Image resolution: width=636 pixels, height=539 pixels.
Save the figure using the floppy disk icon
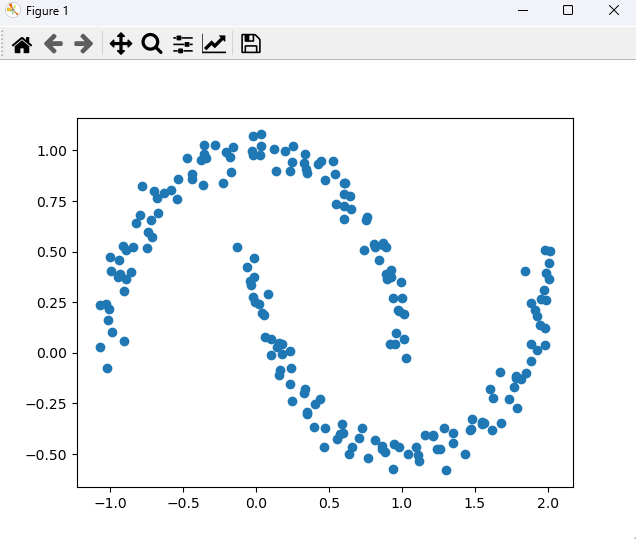coord(251,44)
